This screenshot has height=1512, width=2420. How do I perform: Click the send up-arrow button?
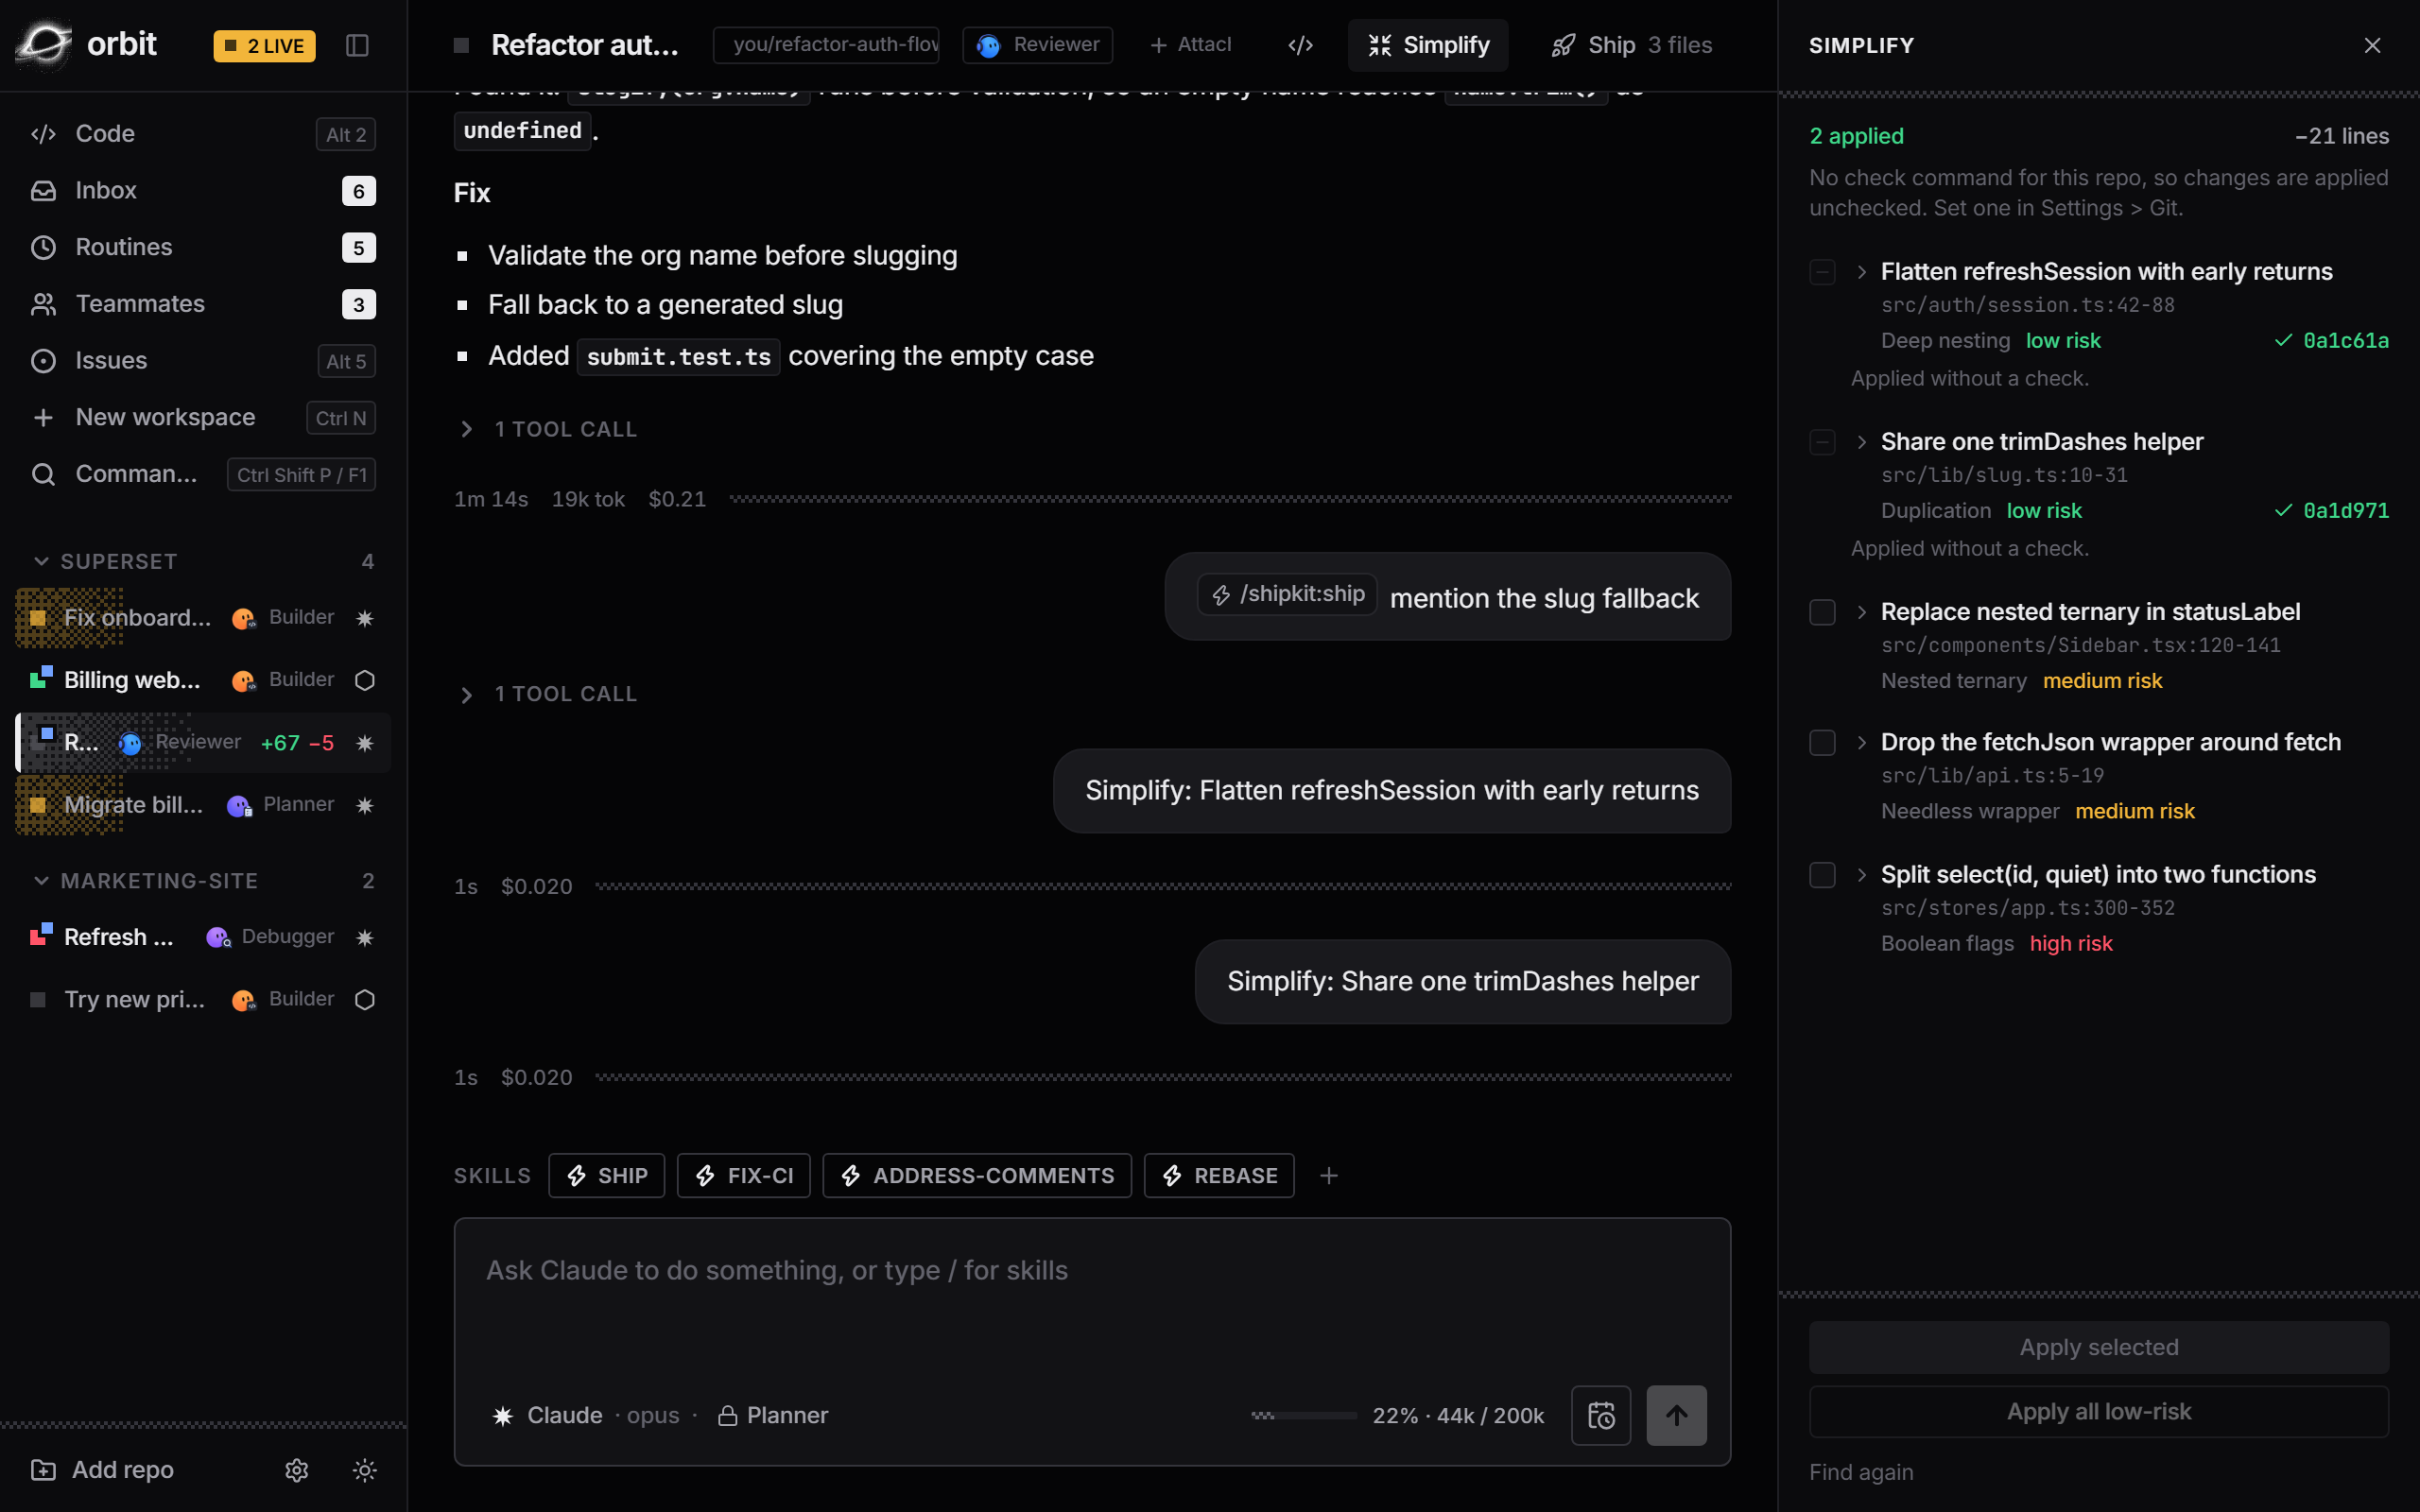1676,1415
